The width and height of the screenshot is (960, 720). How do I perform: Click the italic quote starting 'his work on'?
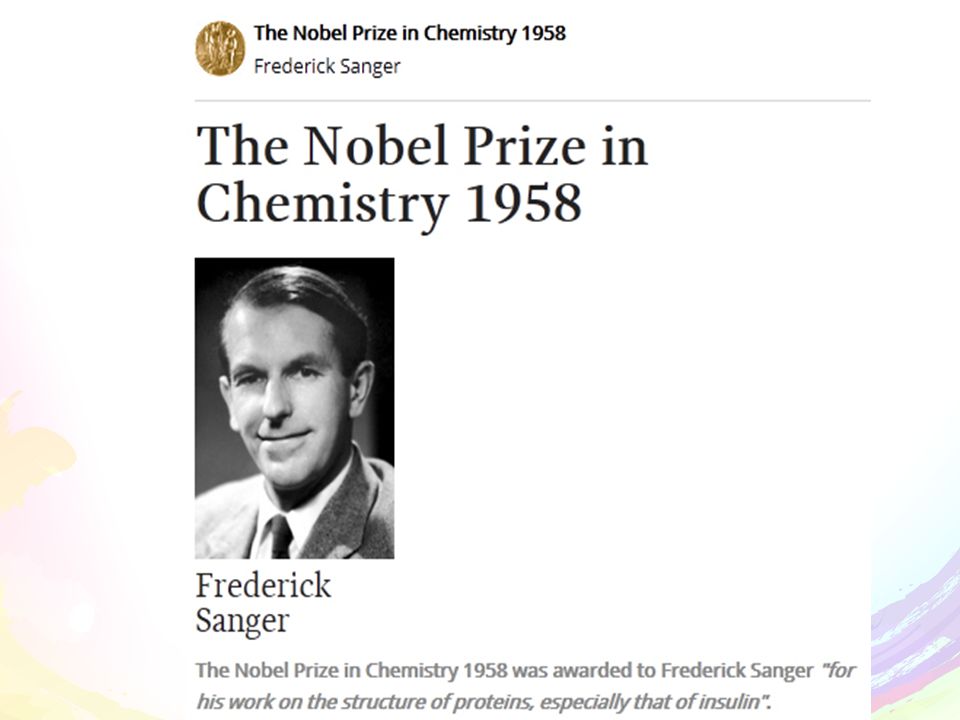(483, 702)
